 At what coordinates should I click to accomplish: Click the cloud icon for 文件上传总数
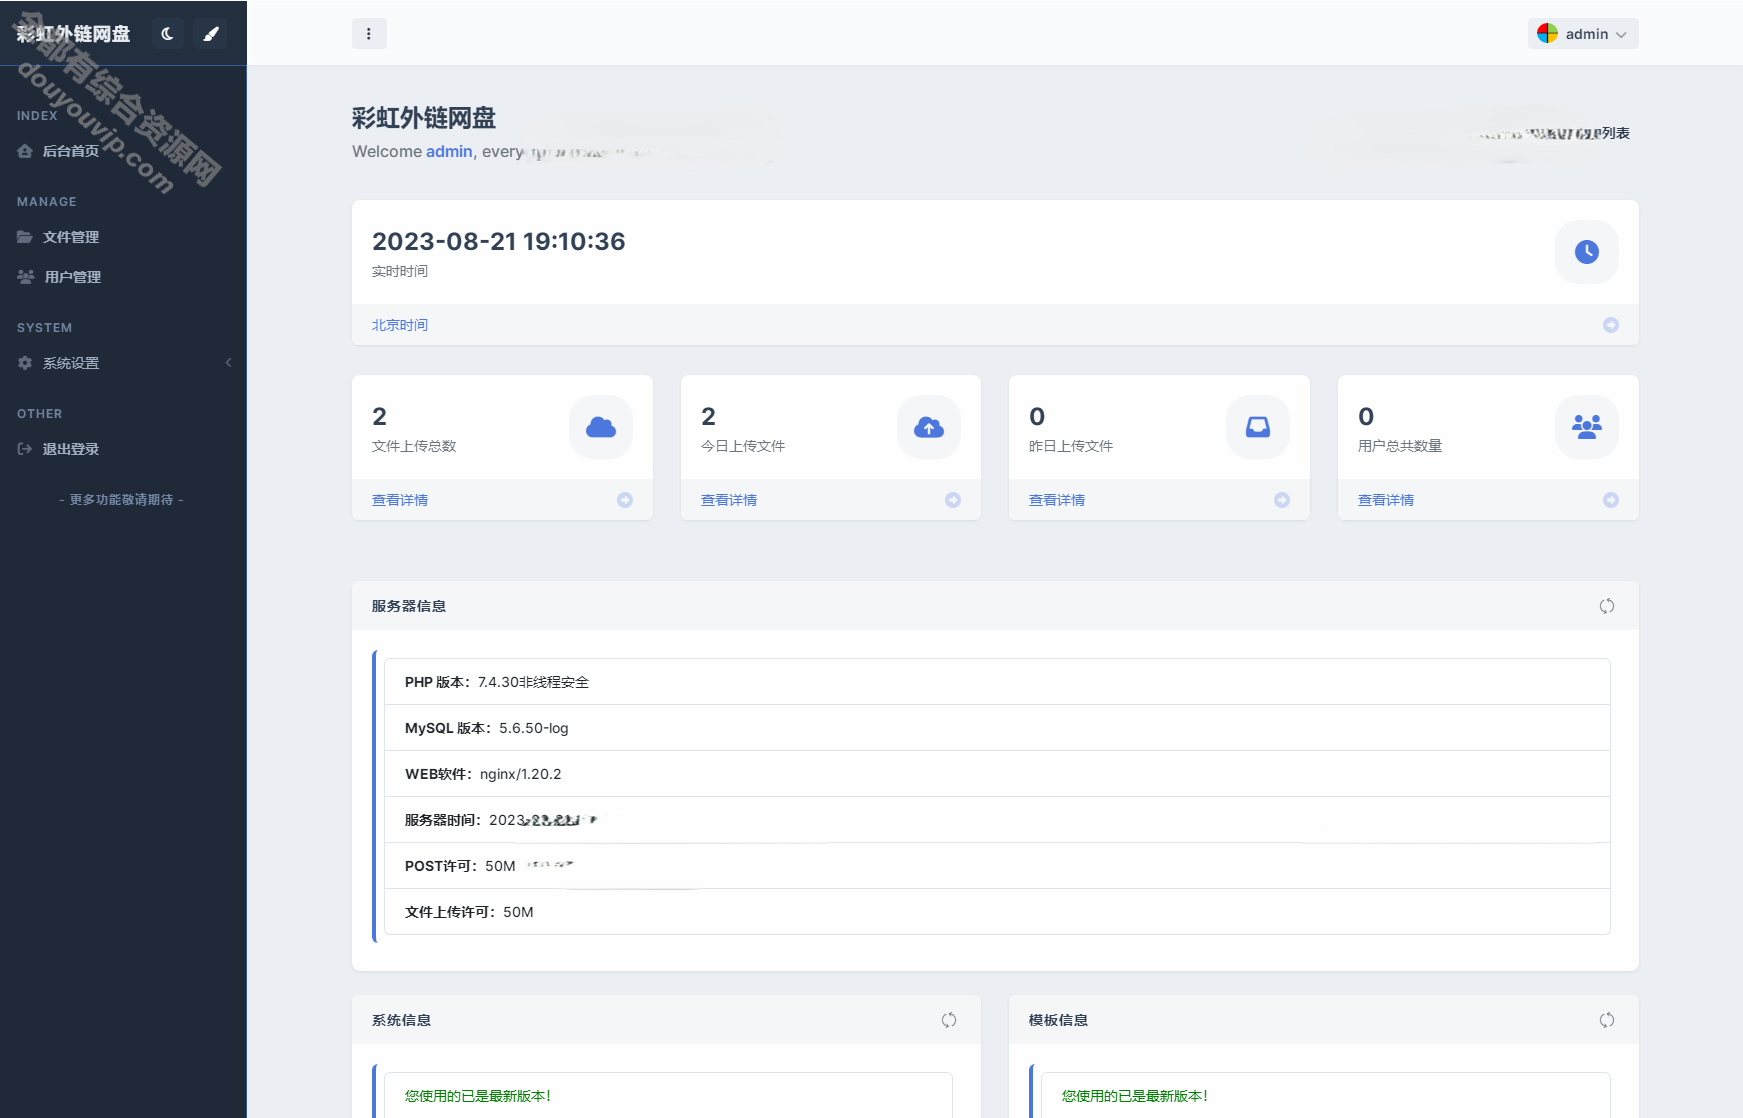[x=601, y=427]
